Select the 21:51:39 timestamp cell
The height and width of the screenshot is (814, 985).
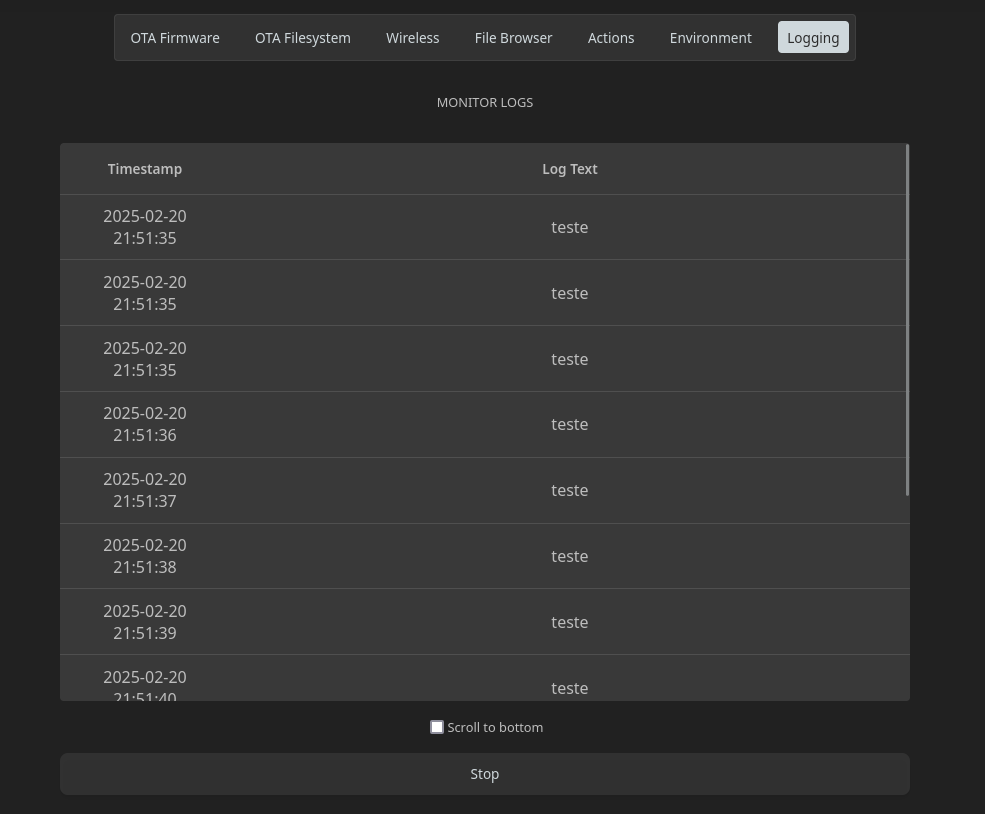144,622
